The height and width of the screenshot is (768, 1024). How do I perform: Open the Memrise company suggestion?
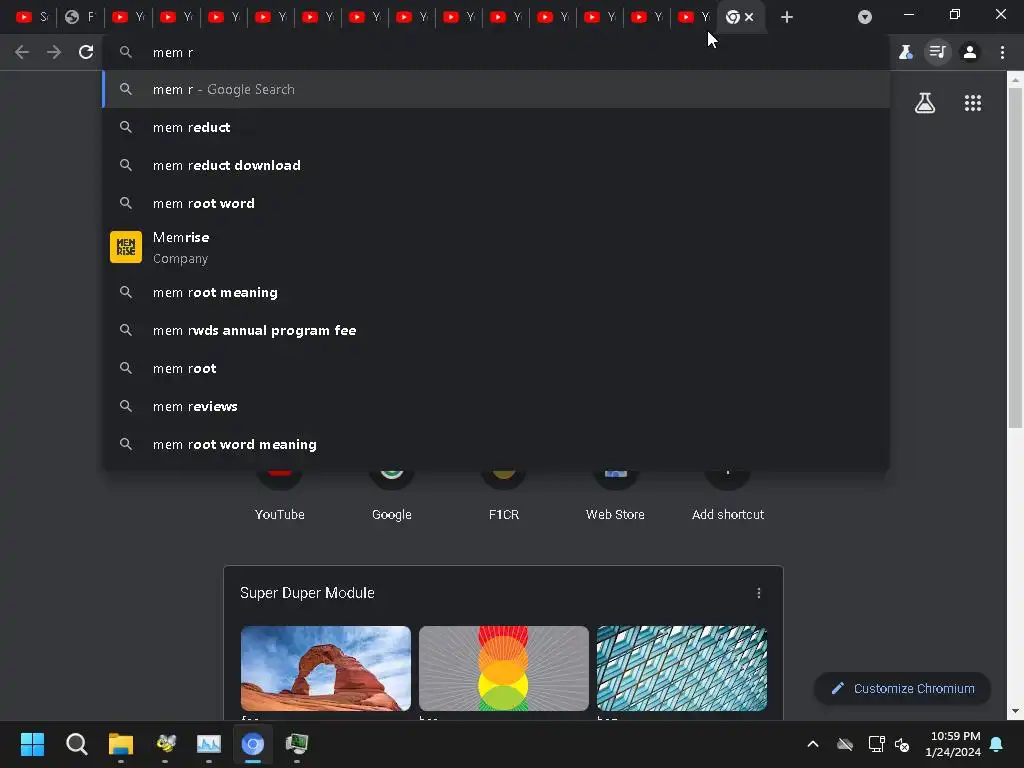496,248
